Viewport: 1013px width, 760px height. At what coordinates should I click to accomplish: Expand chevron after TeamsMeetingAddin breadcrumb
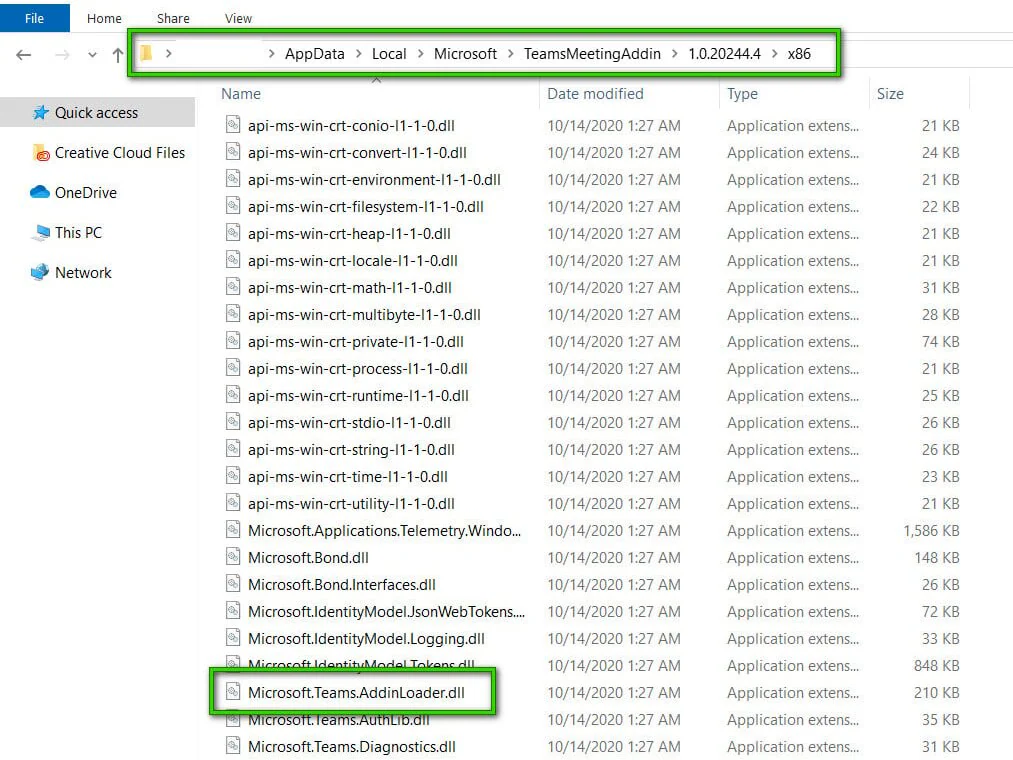pos(674,54)
